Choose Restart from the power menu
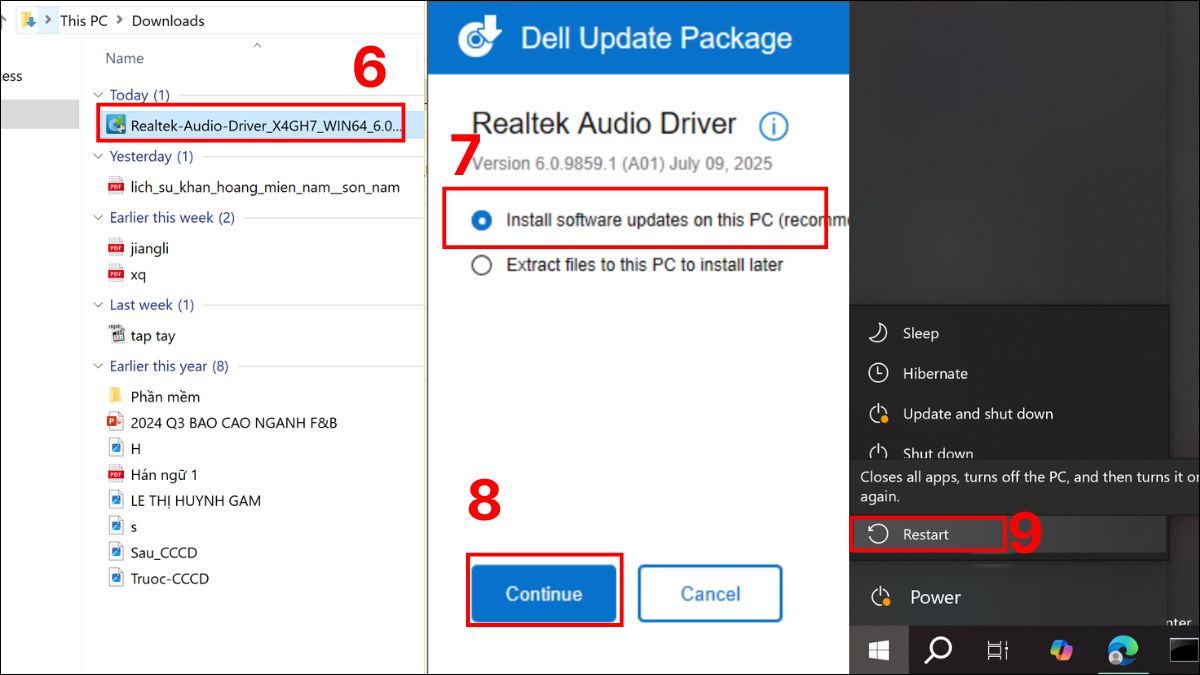Screen dimensions: 1200x675 pyautogui.click(x=928, y=534)
